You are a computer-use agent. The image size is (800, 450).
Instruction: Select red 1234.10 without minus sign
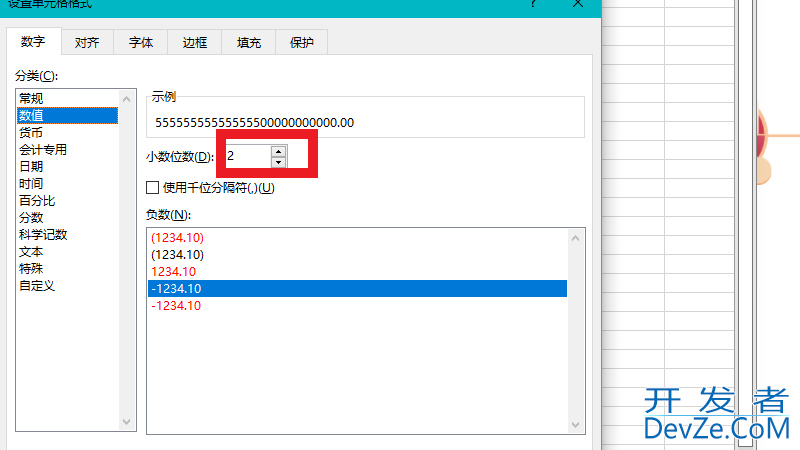pos(357,271)
